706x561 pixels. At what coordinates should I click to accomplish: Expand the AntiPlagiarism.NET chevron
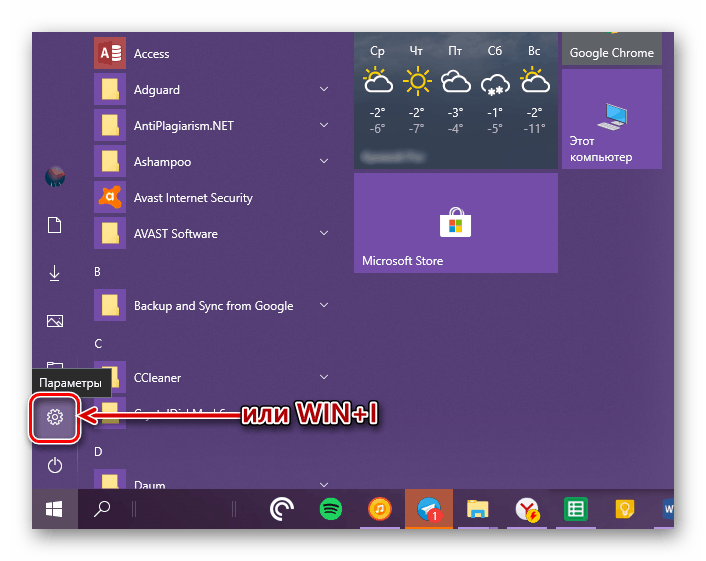point(324,125)
